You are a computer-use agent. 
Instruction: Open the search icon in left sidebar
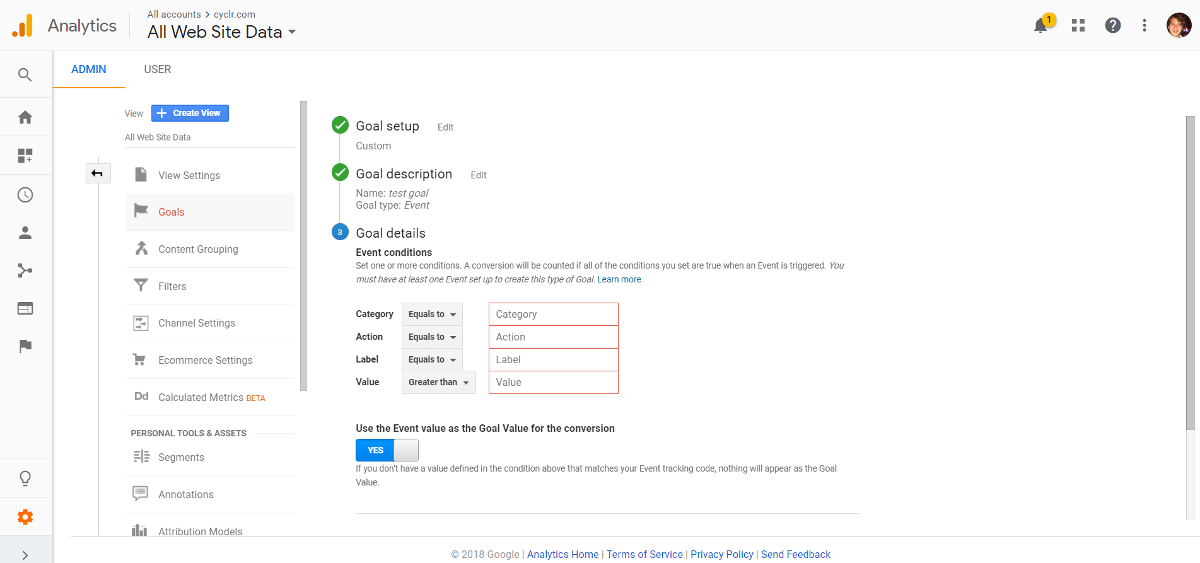25,75
